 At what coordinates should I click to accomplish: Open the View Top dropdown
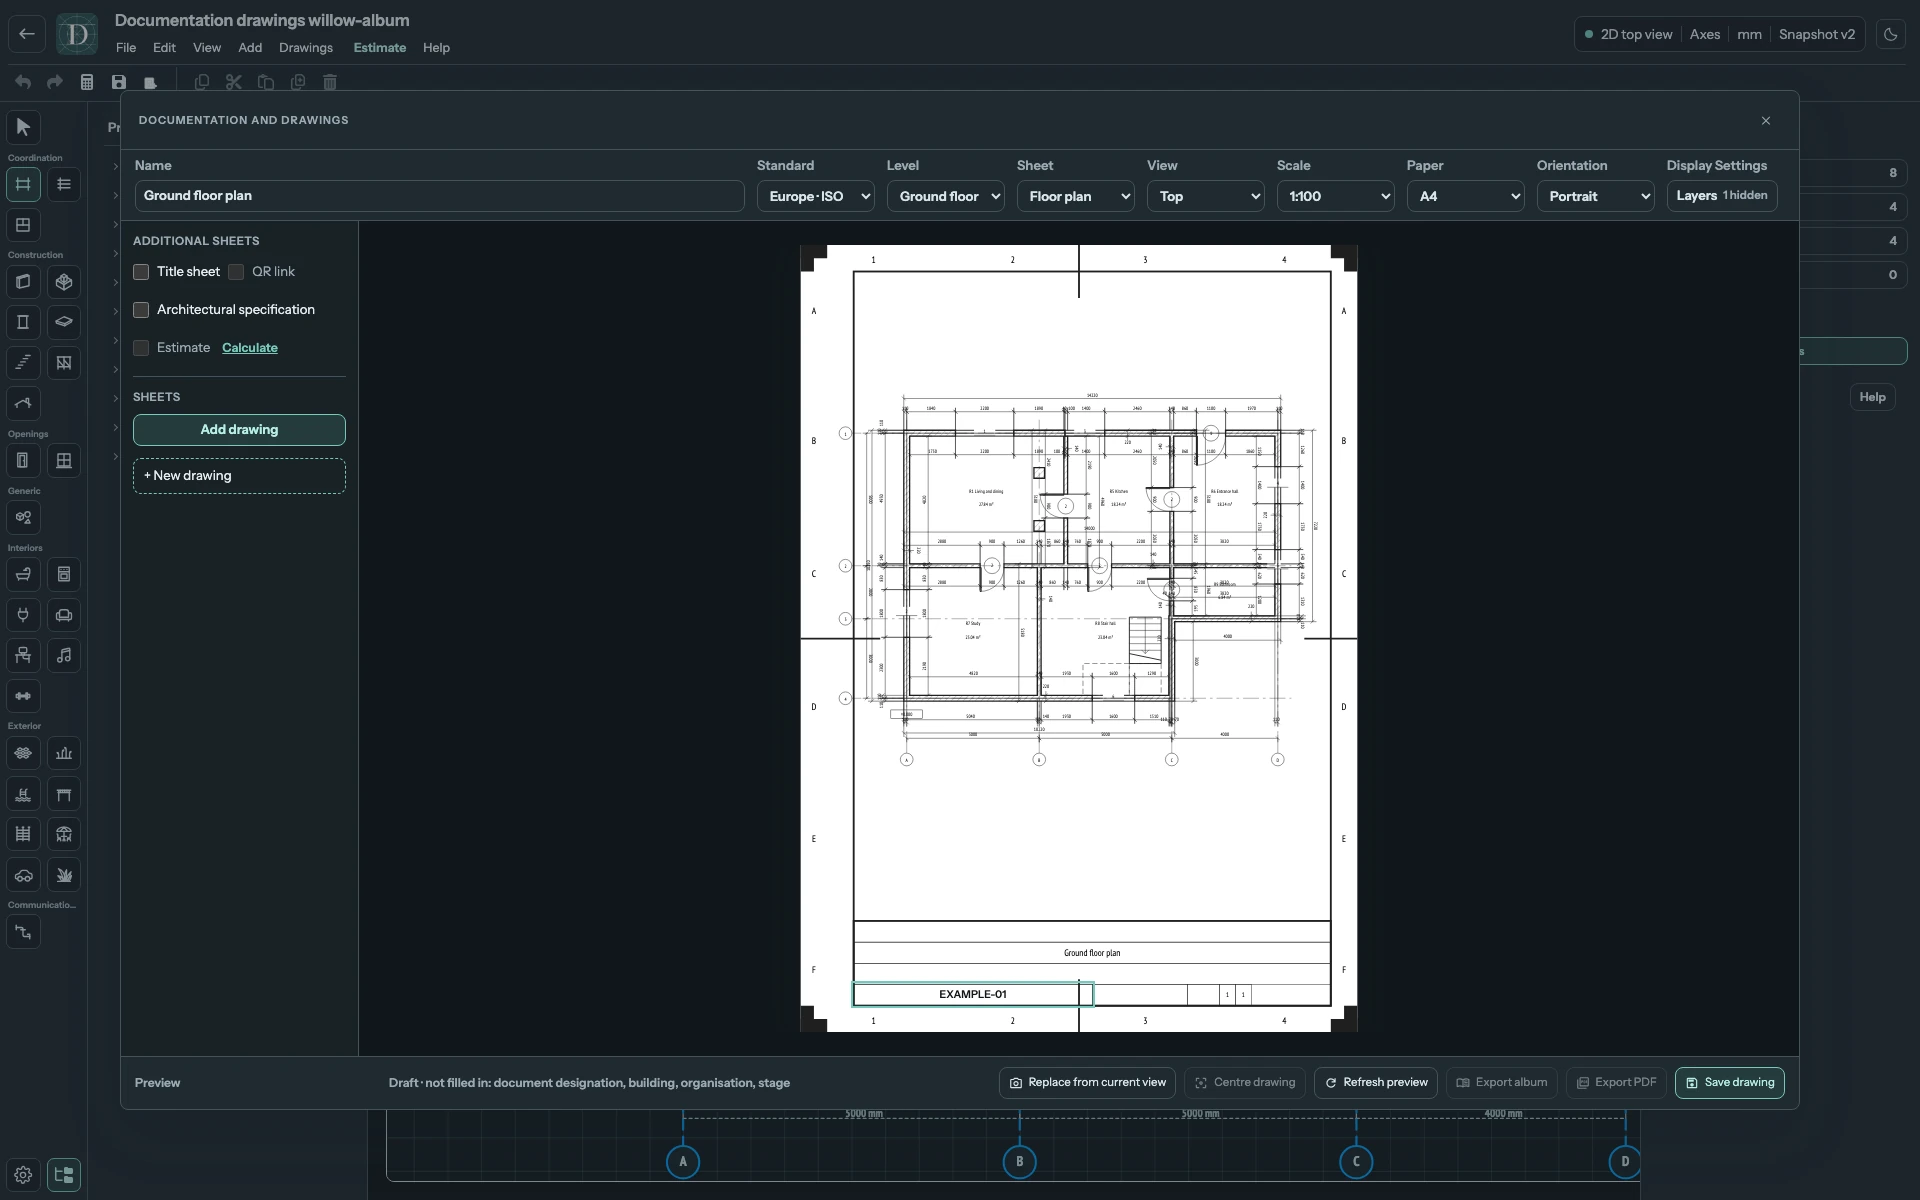(1205, 196)
